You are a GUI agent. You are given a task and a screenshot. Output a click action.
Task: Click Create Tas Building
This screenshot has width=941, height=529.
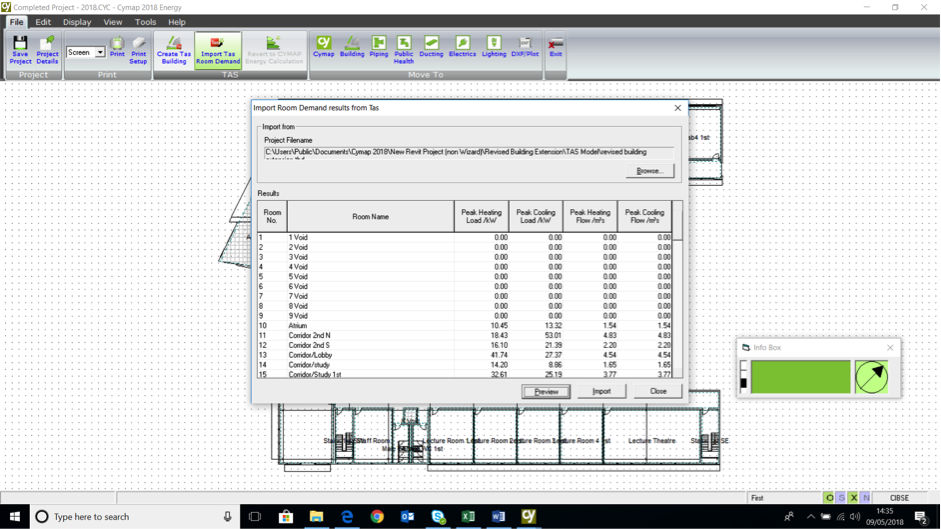[174, 50]
